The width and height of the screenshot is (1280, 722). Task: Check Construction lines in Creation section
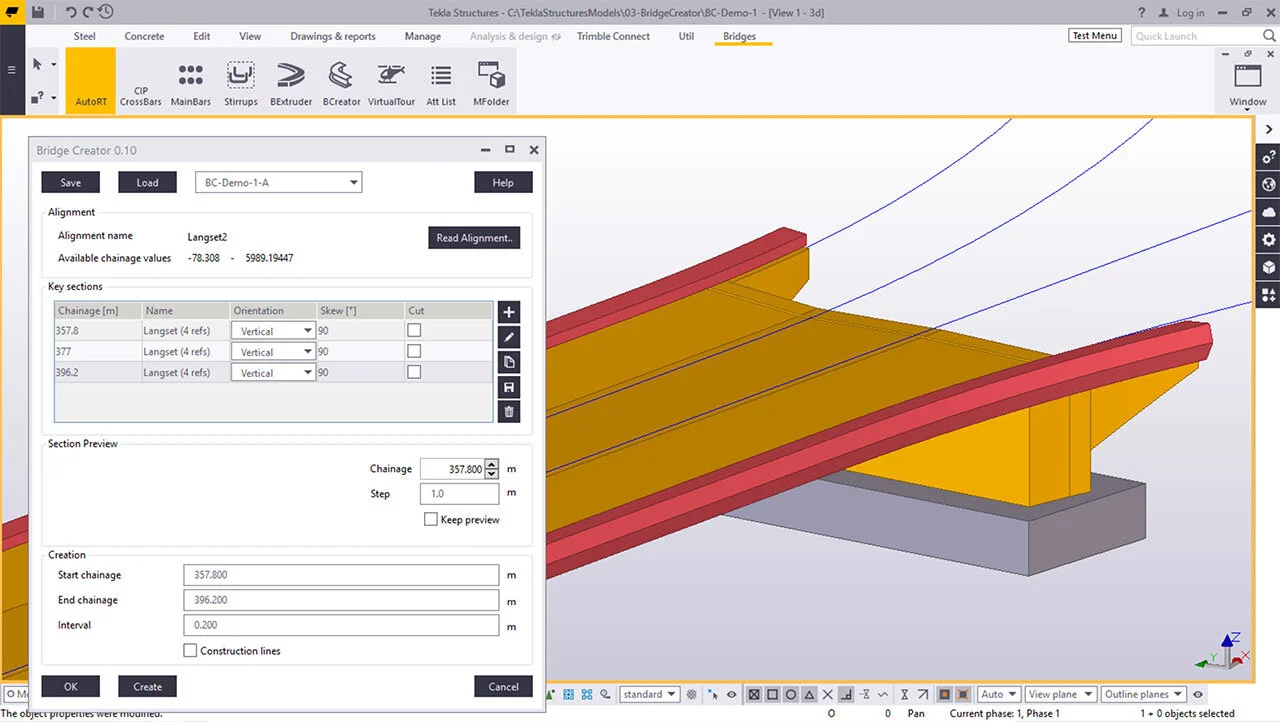click(190, 650)
